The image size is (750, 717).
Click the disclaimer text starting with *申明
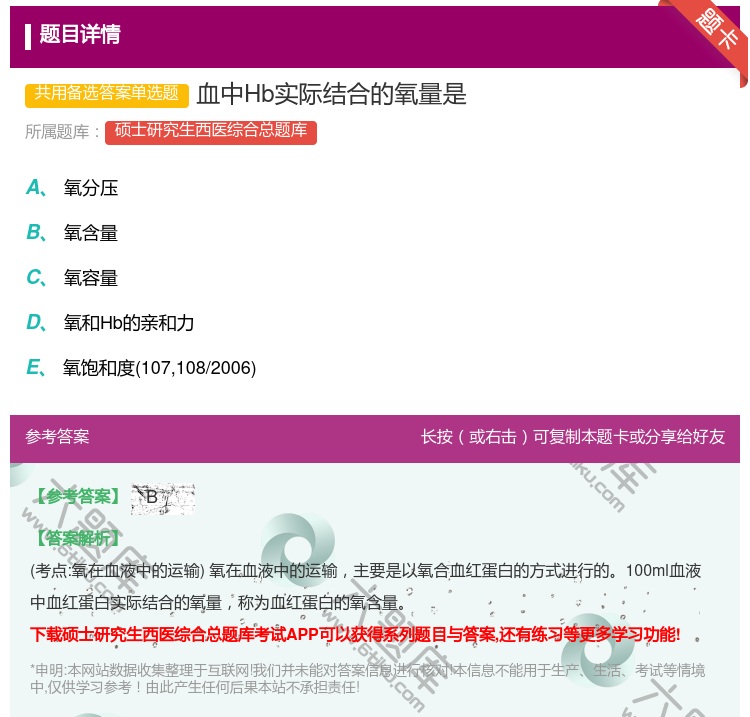[367, 679]
